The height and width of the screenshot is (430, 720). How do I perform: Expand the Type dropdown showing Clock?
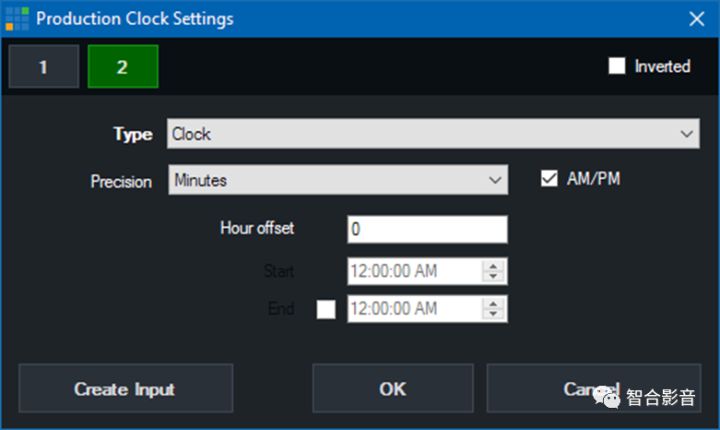coord(433,133)
